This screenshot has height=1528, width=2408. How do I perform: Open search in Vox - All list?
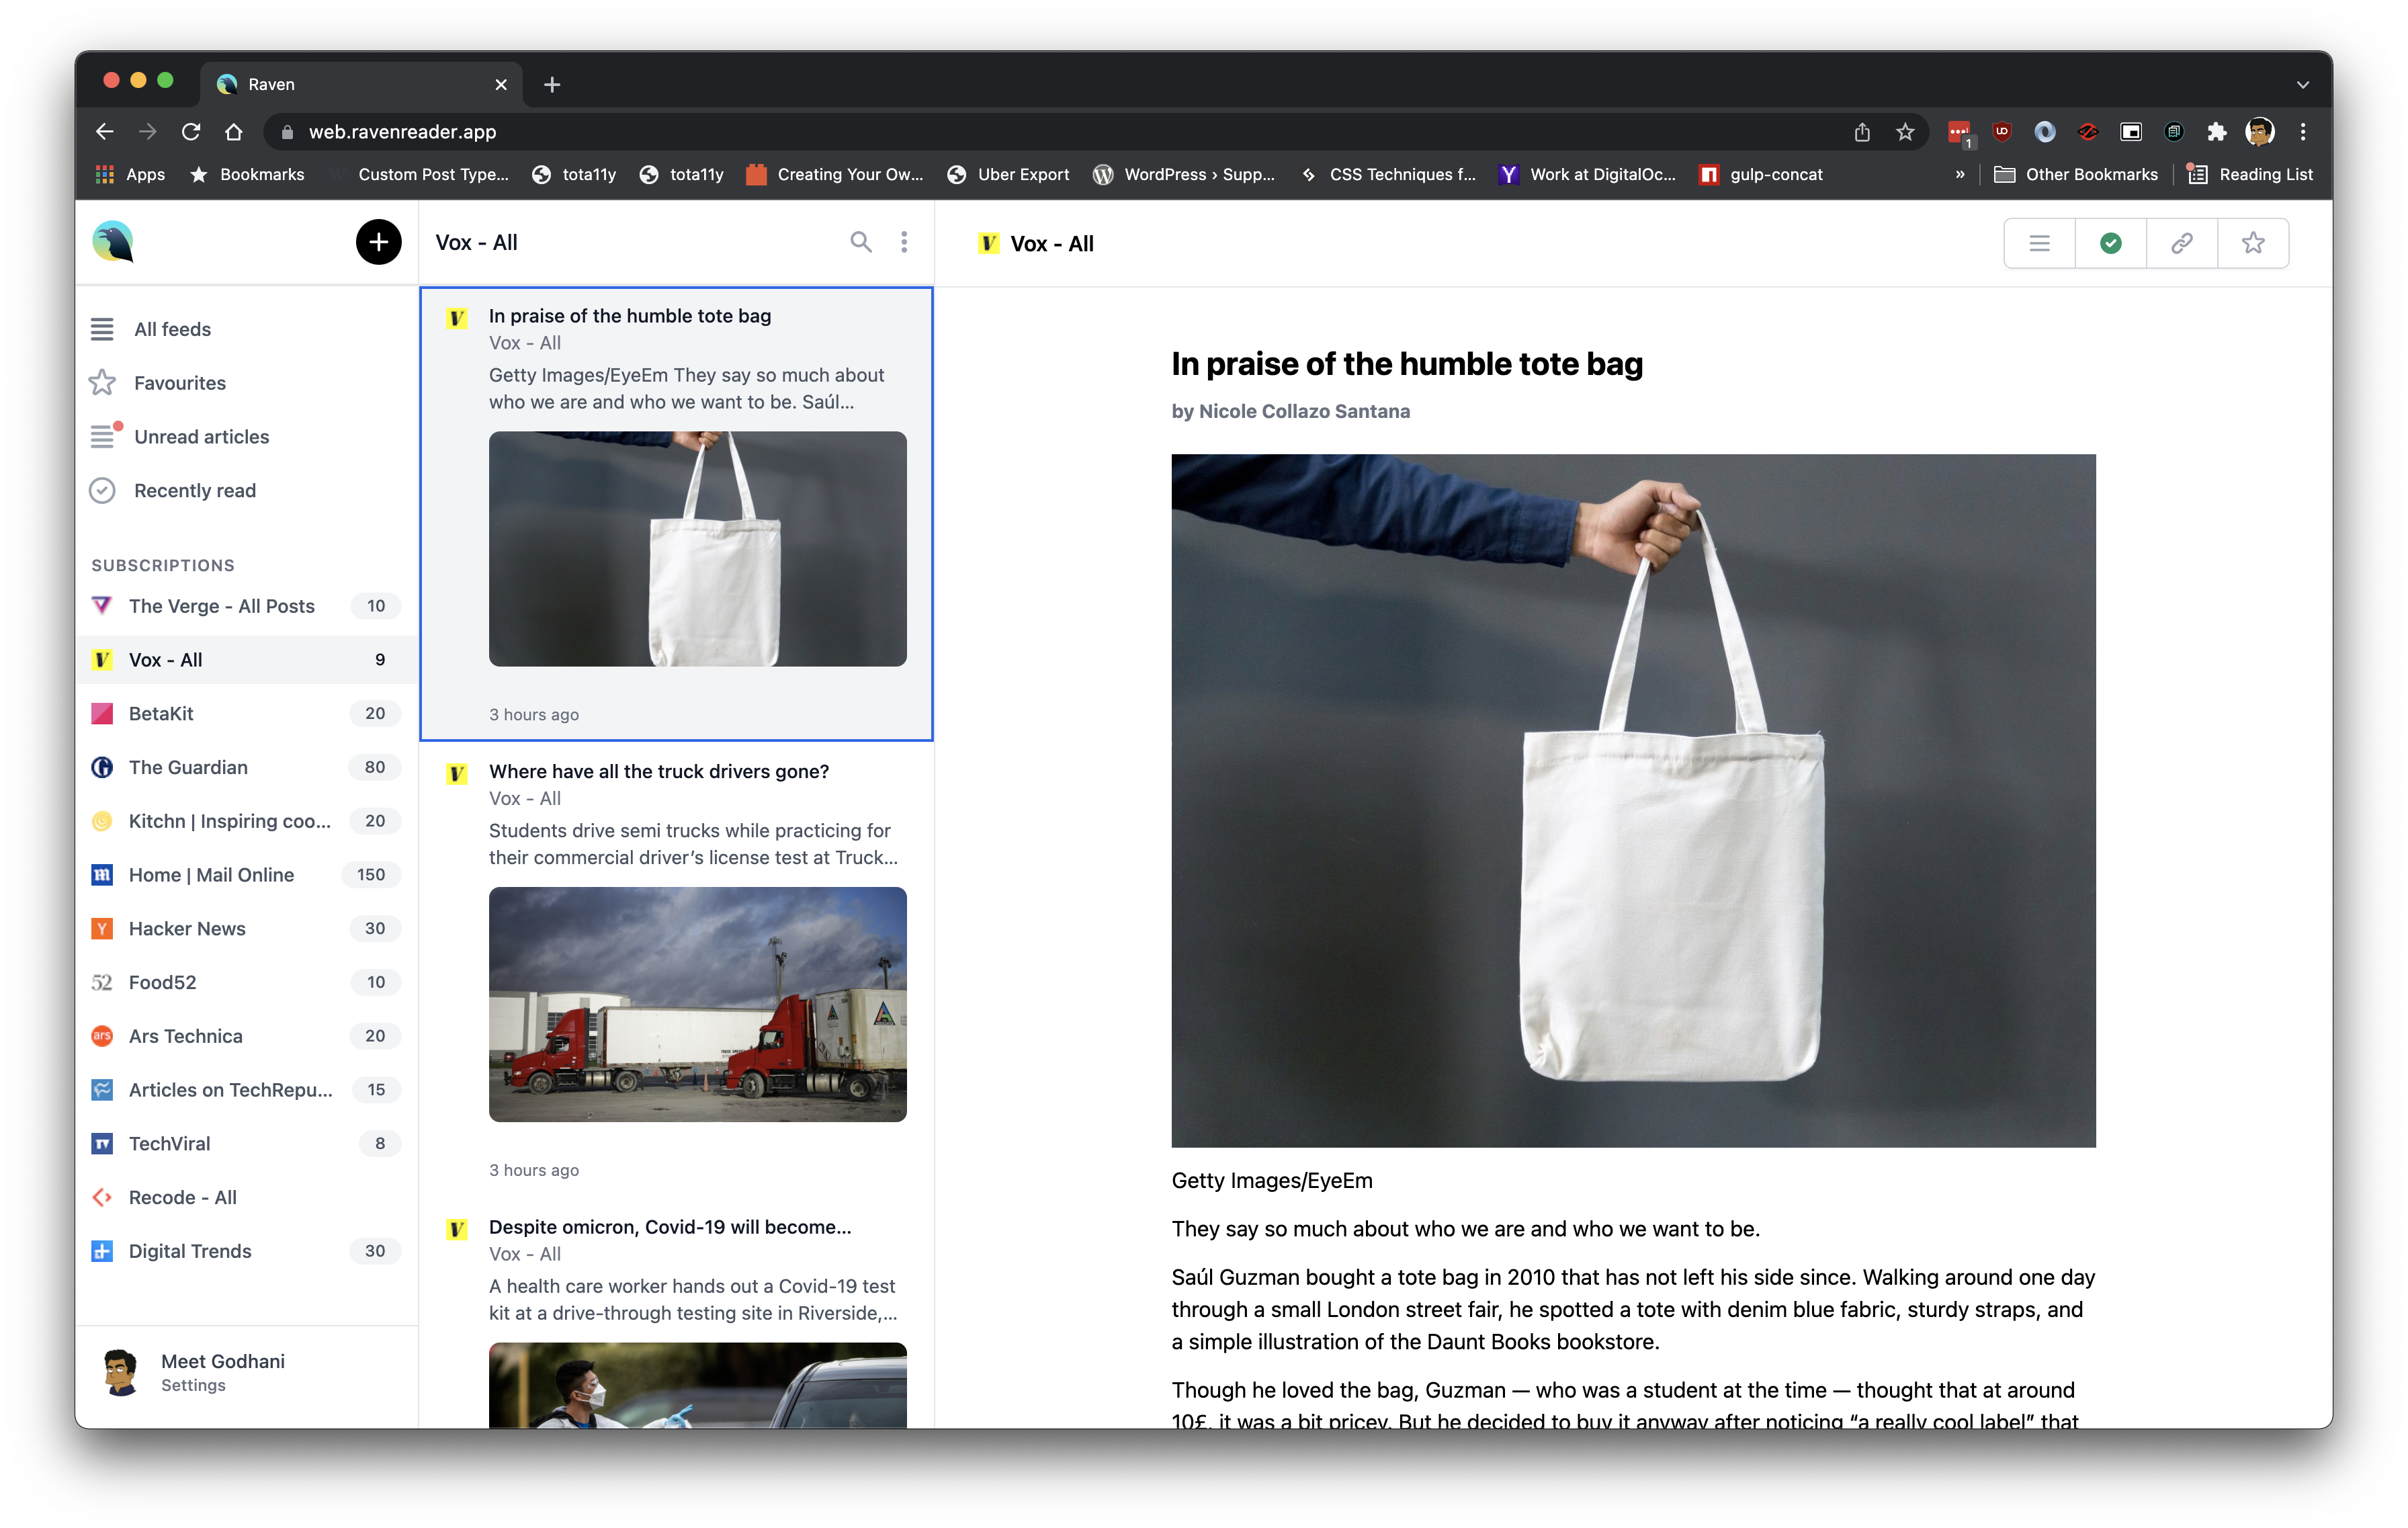pos(860,242)
